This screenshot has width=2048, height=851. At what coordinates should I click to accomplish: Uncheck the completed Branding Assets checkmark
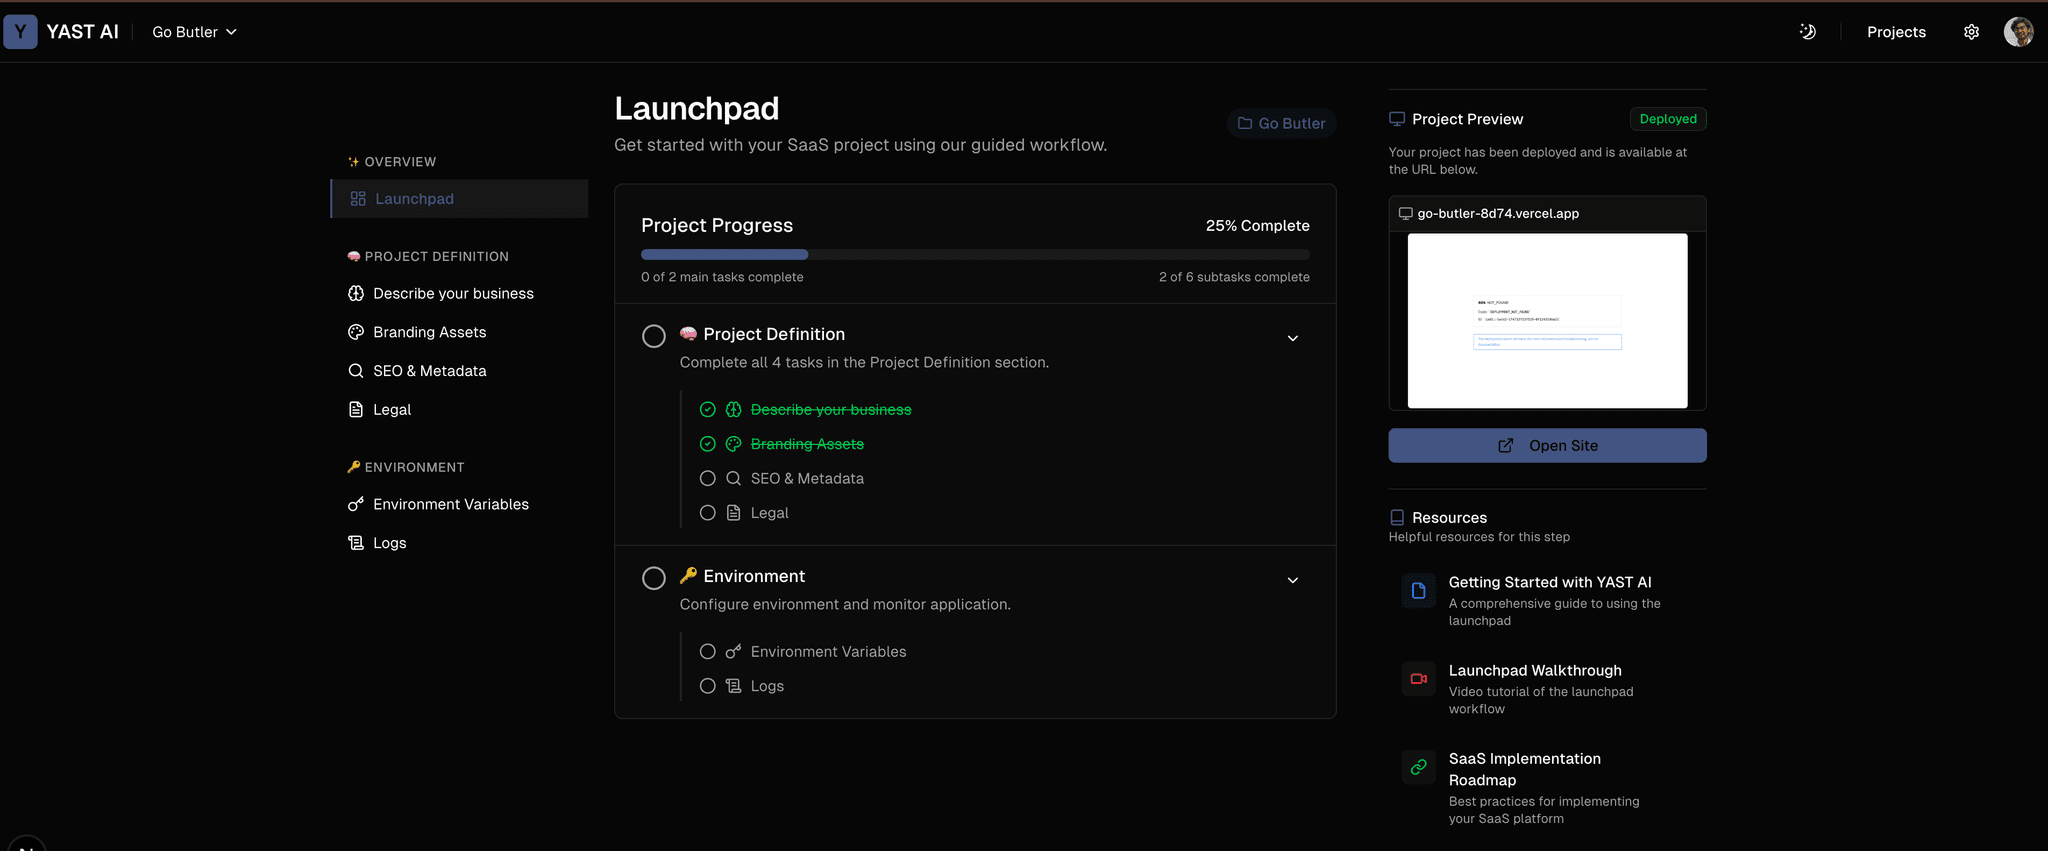click(708, 444)
